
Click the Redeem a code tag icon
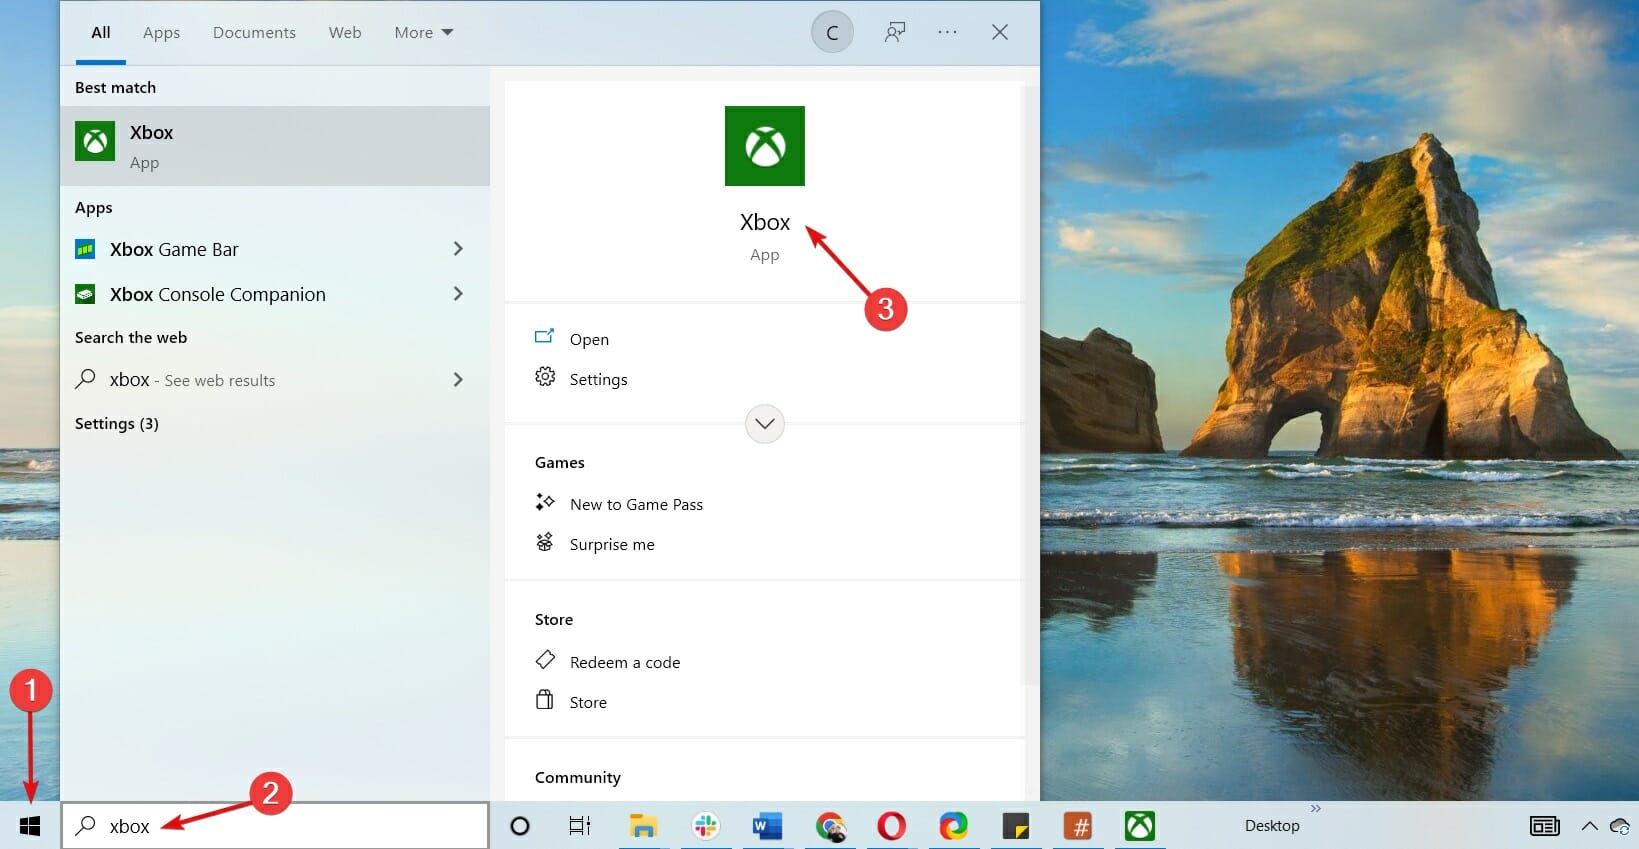[x=545, y=660]
